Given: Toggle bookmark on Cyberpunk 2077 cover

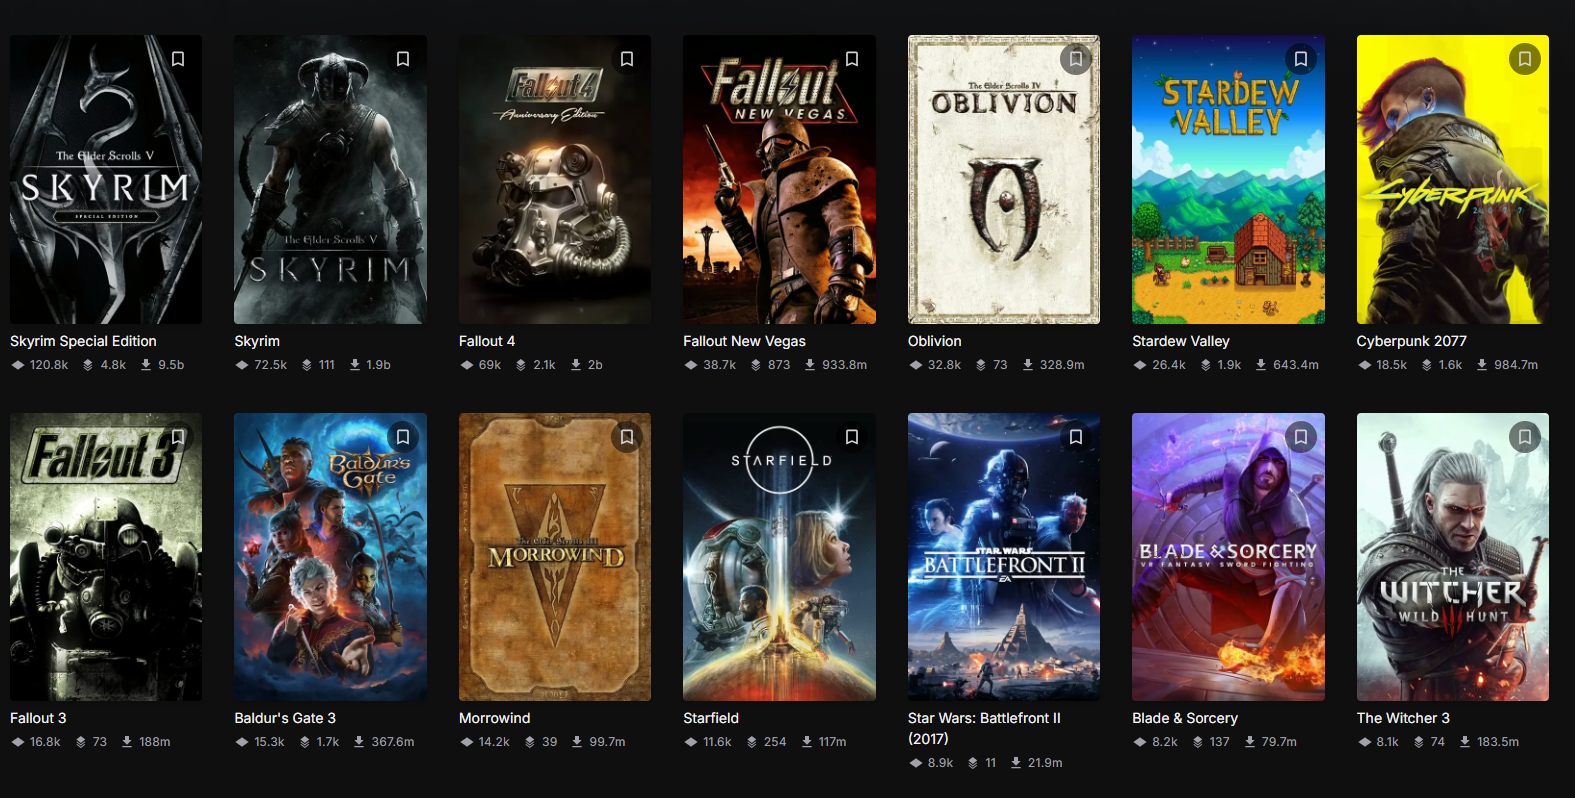Looking at the screenshot, I should (x=1525, y=59).
